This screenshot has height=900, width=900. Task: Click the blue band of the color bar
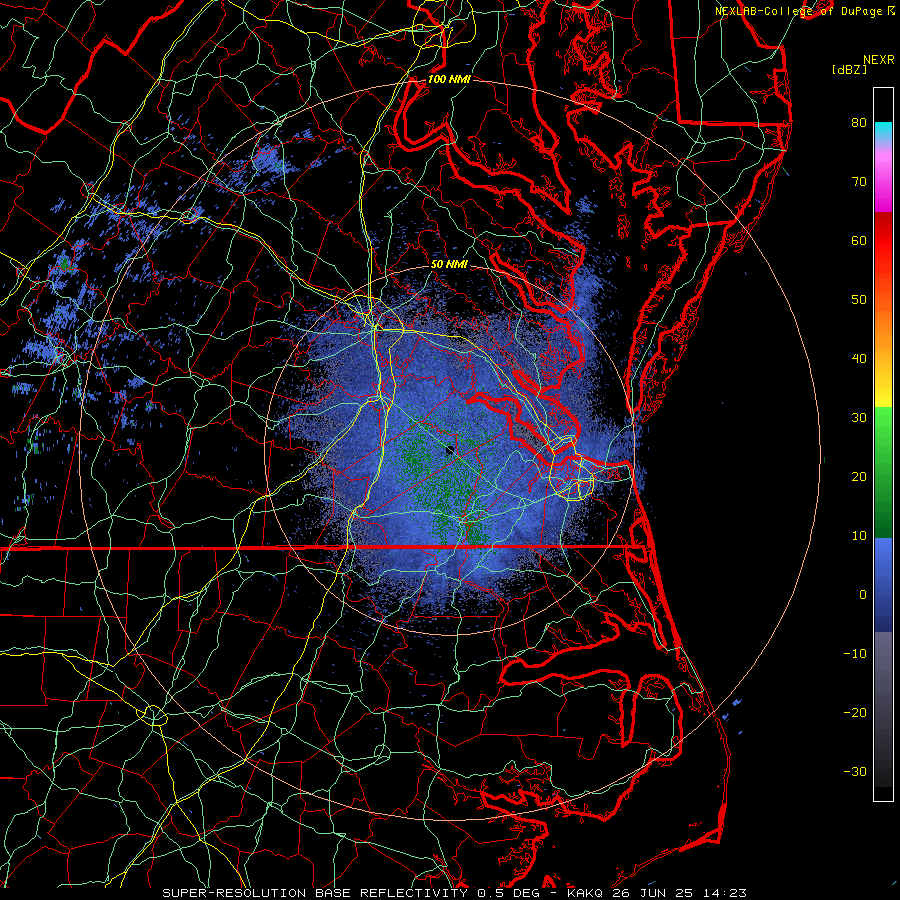point(883,585)
